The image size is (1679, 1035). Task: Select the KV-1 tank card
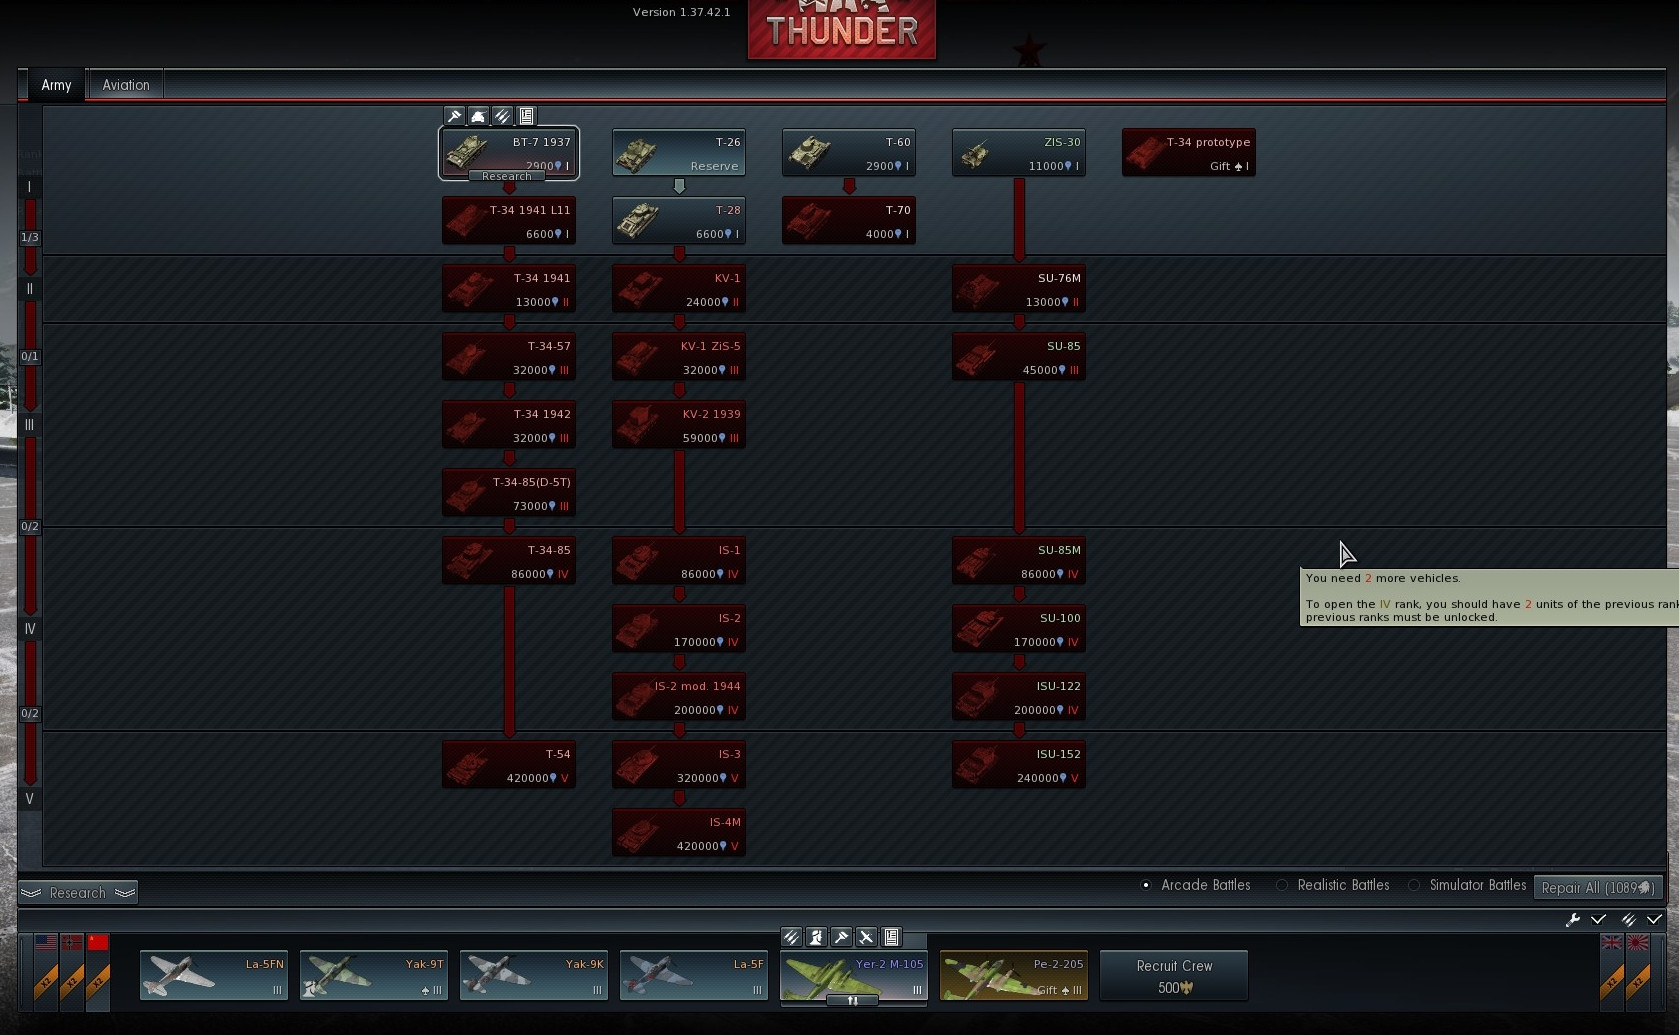point(679,289)
